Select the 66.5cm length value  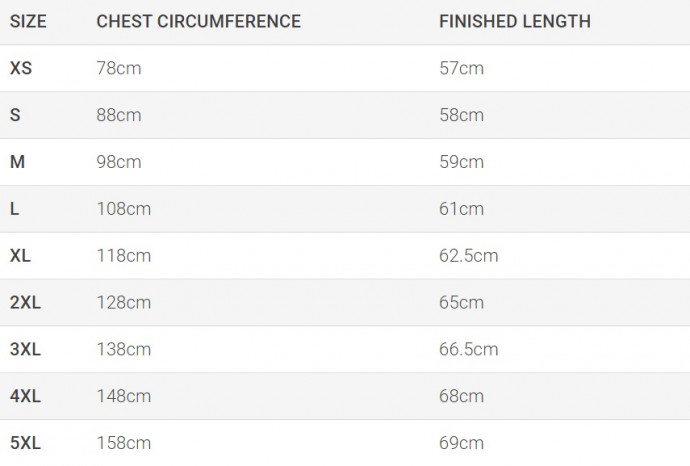469,349
